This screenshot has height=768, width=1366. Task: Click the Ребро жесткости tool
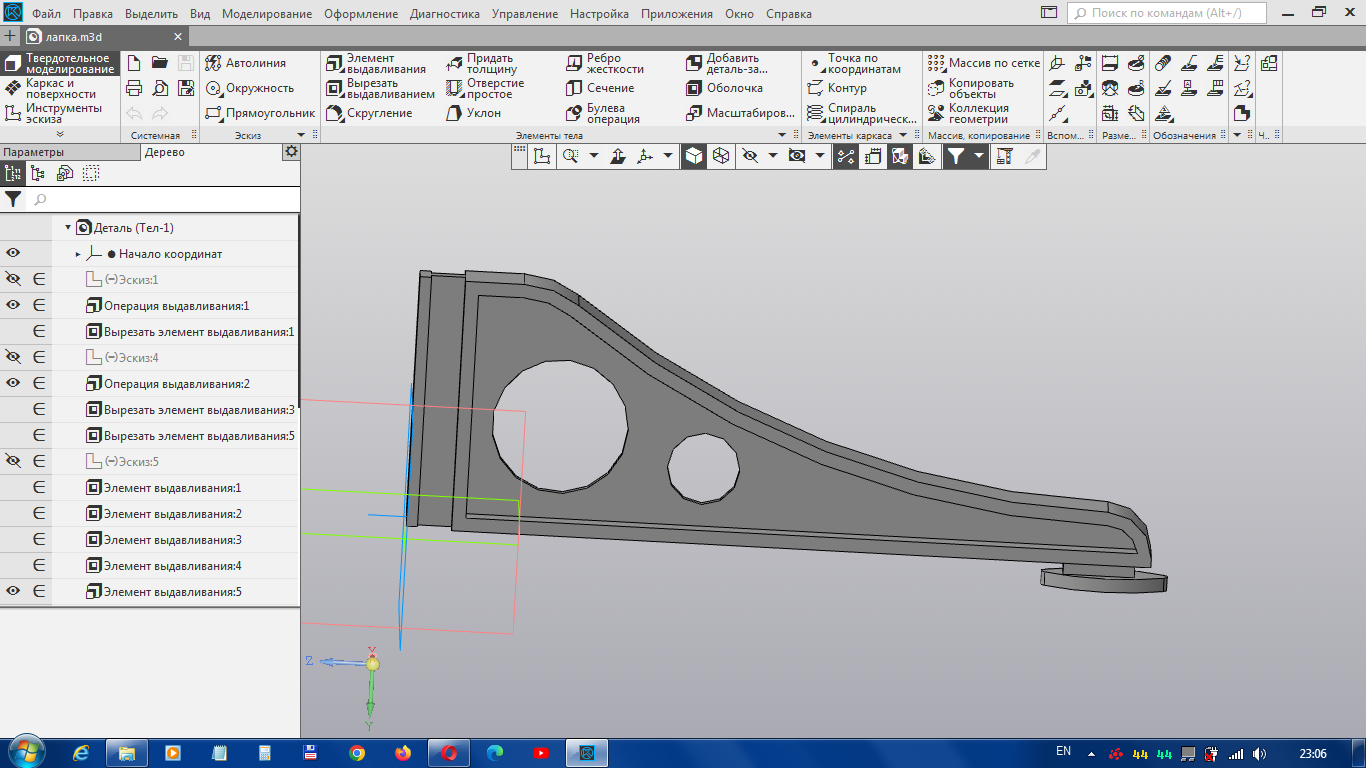click(604, 64)
